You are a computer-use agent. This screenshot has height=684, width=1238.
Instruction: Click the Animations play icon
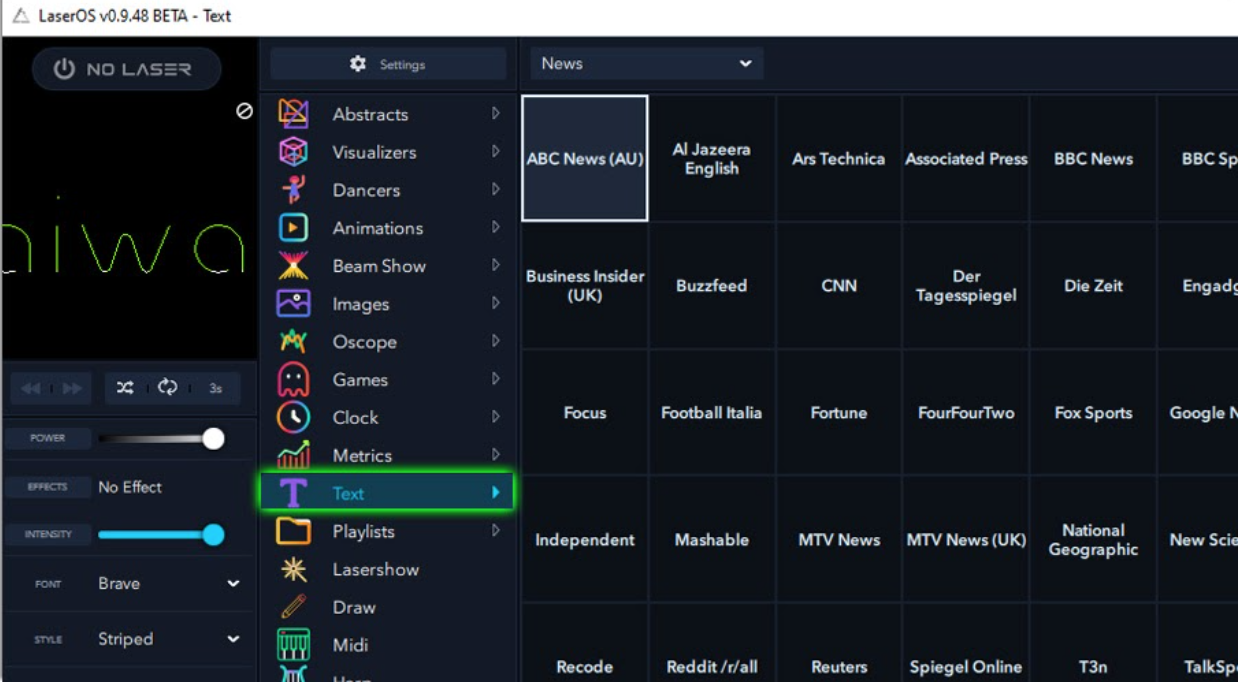[293, 228]
